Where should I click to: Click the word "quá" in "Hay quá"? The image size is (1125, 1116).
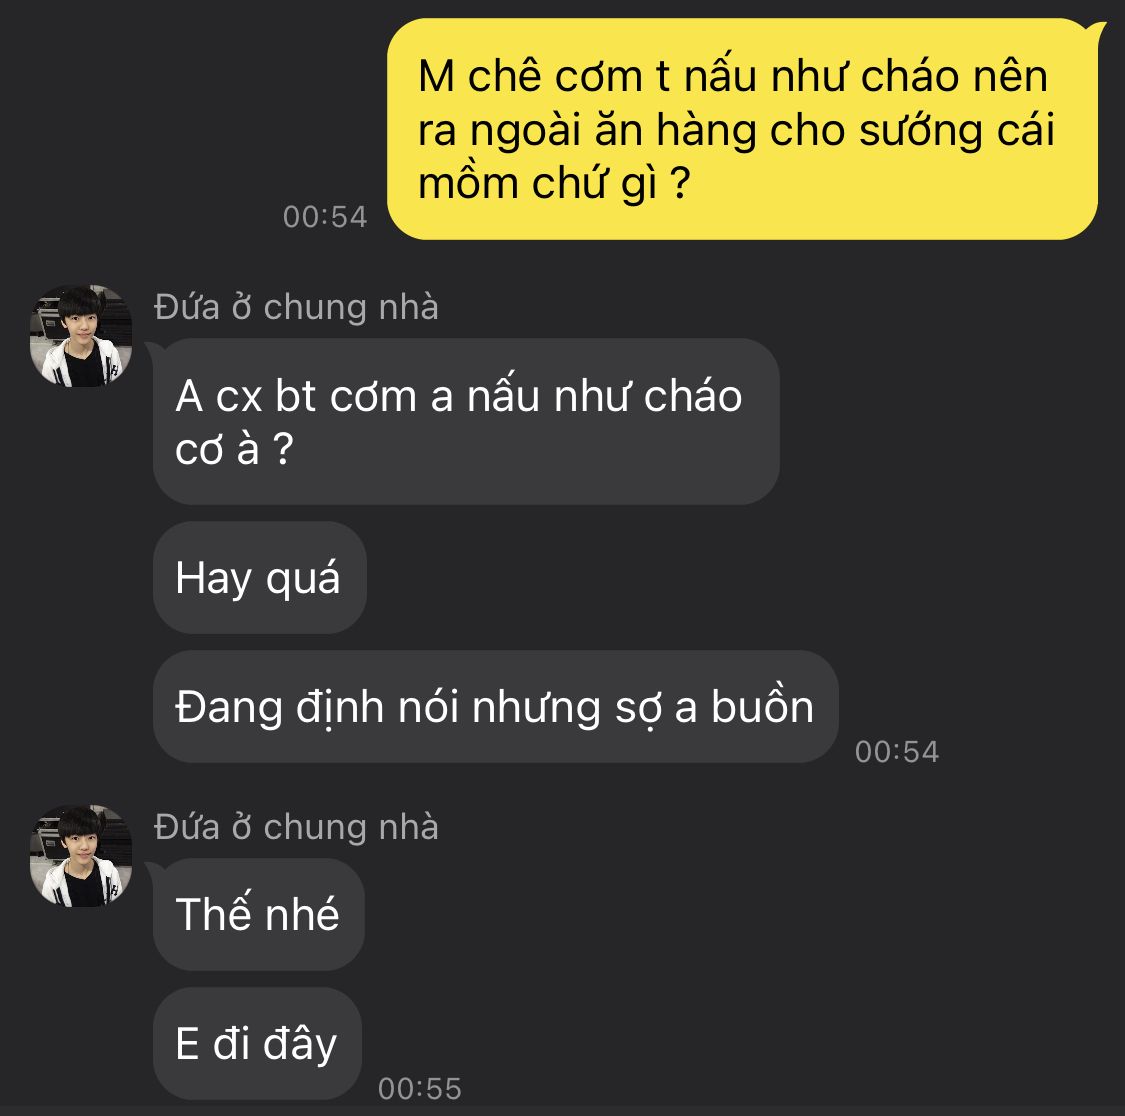click(x=303, y=579)
